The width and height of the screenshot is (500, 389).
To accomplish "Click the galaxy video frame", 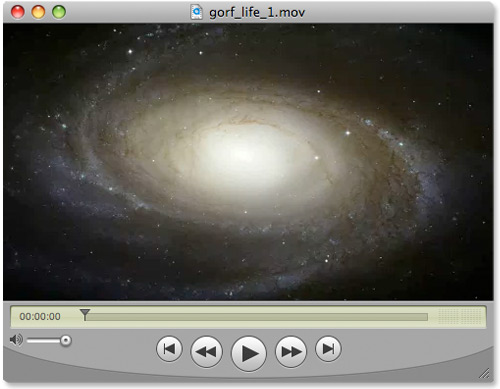I will (248, 162).
